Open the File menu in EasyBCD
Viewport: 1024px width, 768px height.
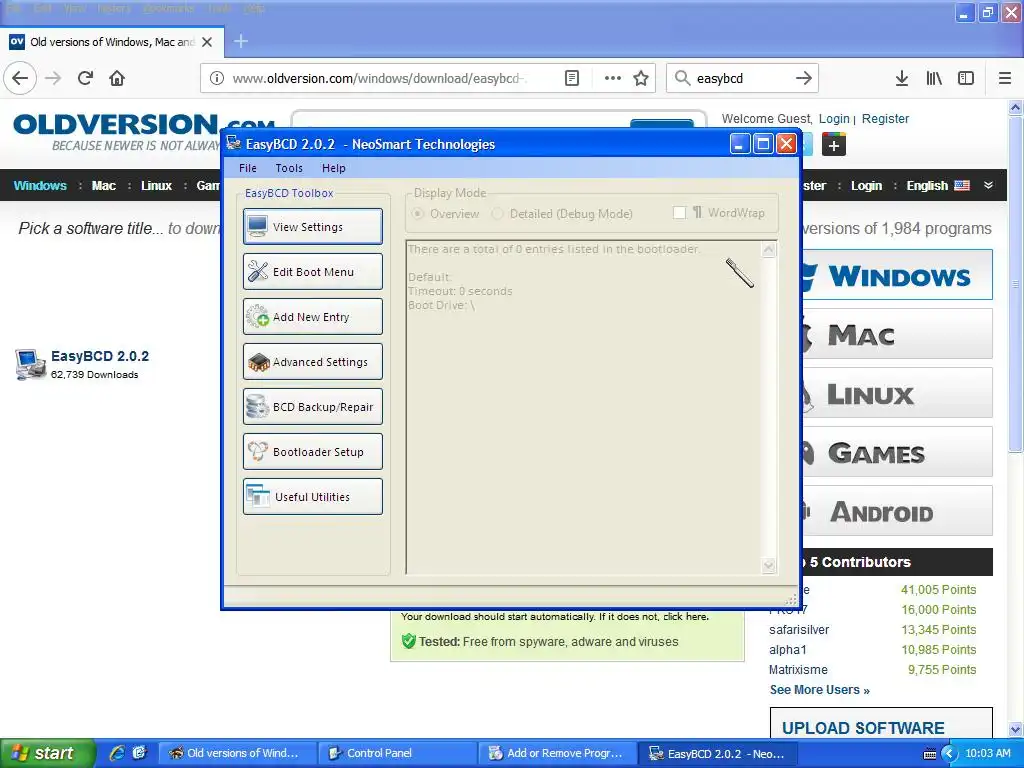[x=248, y=168]
